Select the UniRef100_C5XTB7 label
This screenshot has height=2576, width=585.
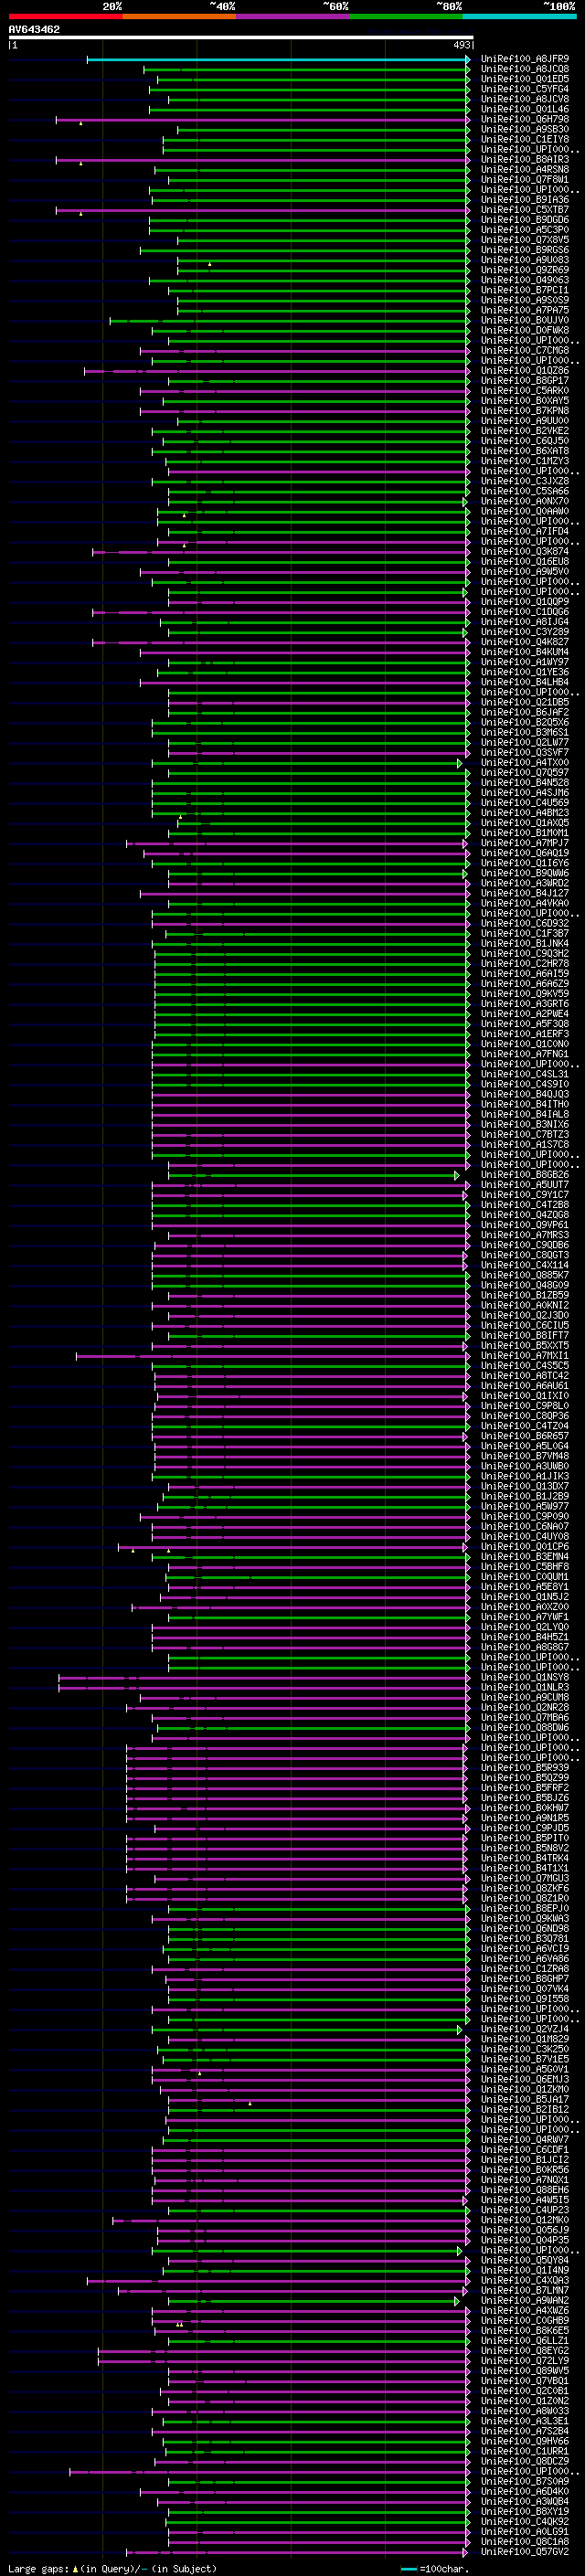tap(525, 210)
